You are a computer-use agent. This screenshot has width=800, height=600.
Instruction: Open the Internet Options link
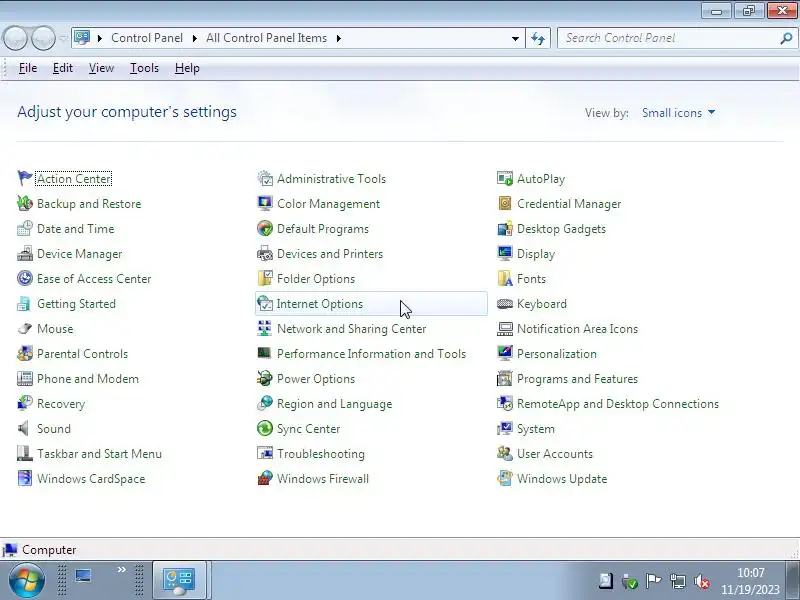click(319, 304)
